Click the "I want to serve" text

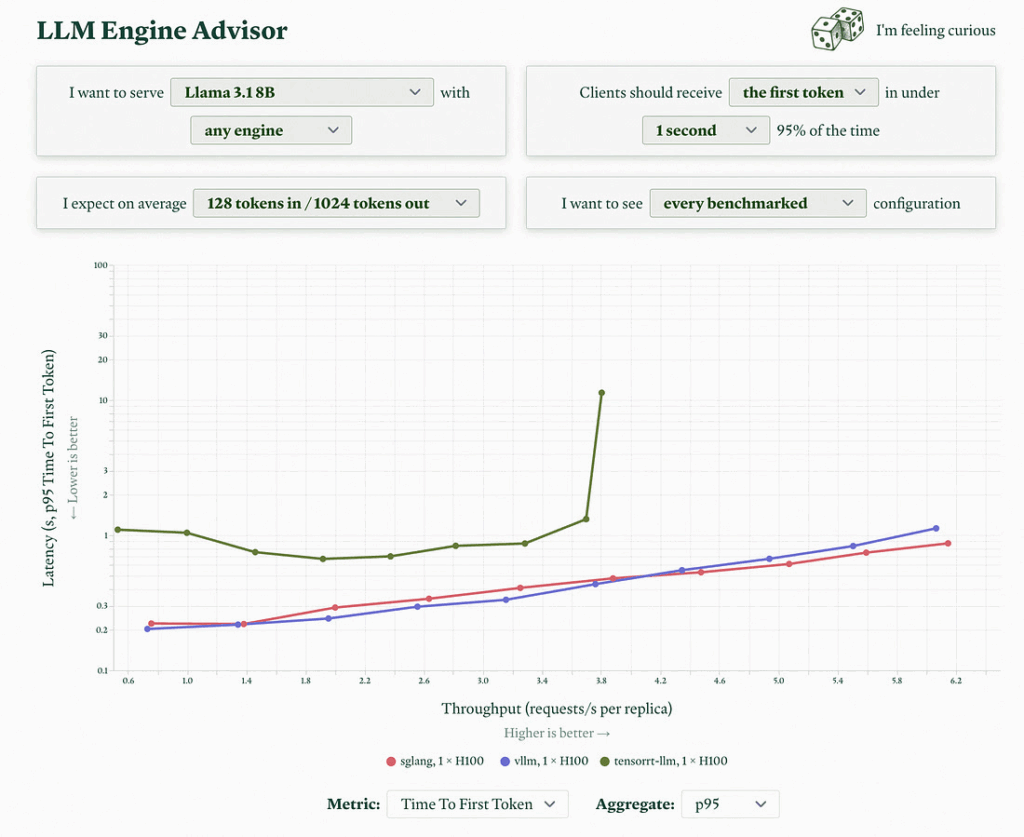116,93
